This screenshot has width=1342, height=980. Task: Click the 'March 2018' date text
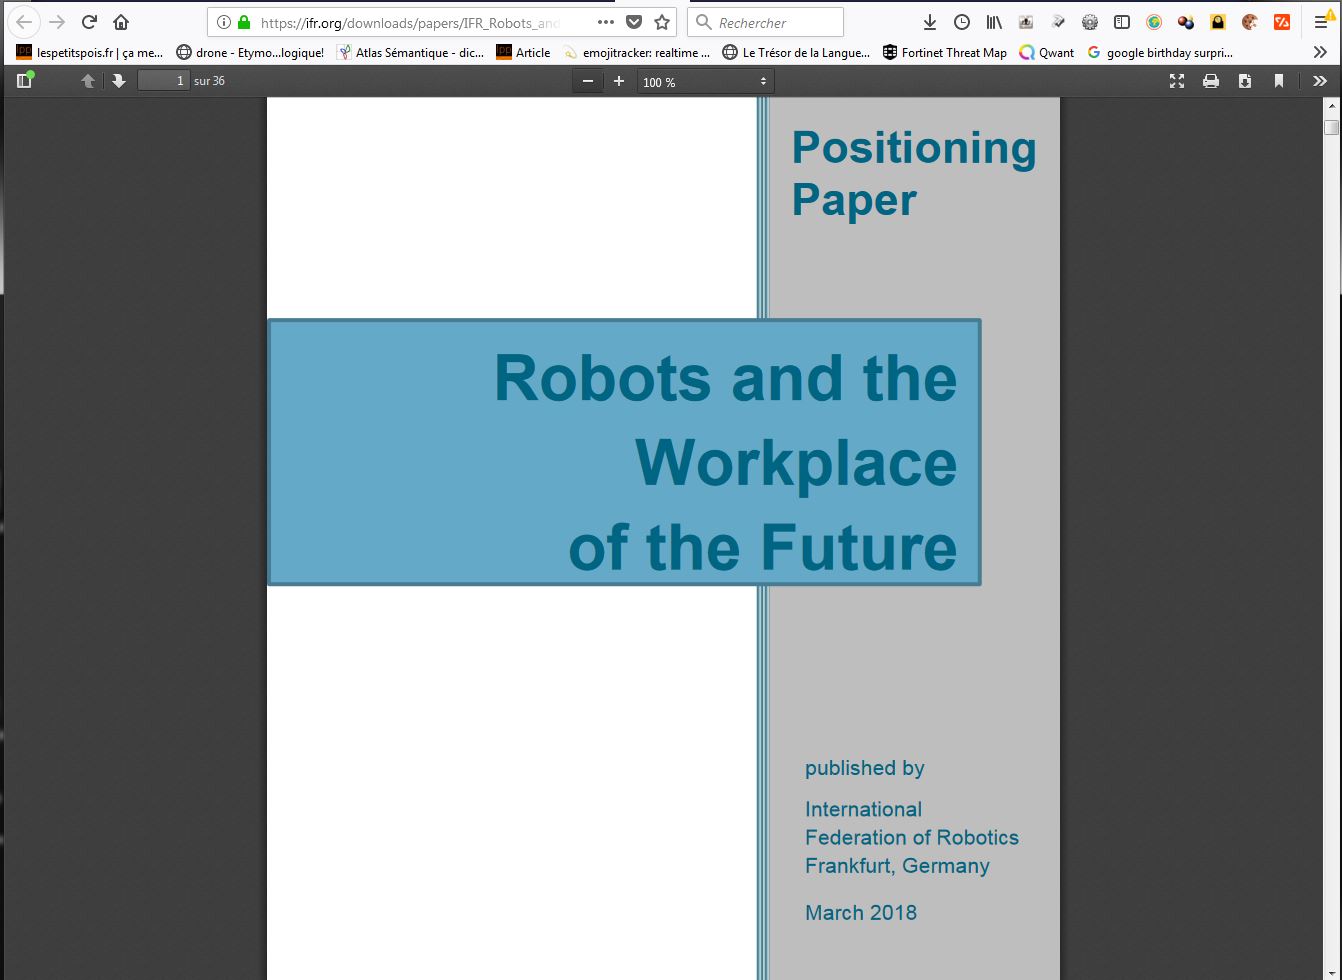pos(861,912)
